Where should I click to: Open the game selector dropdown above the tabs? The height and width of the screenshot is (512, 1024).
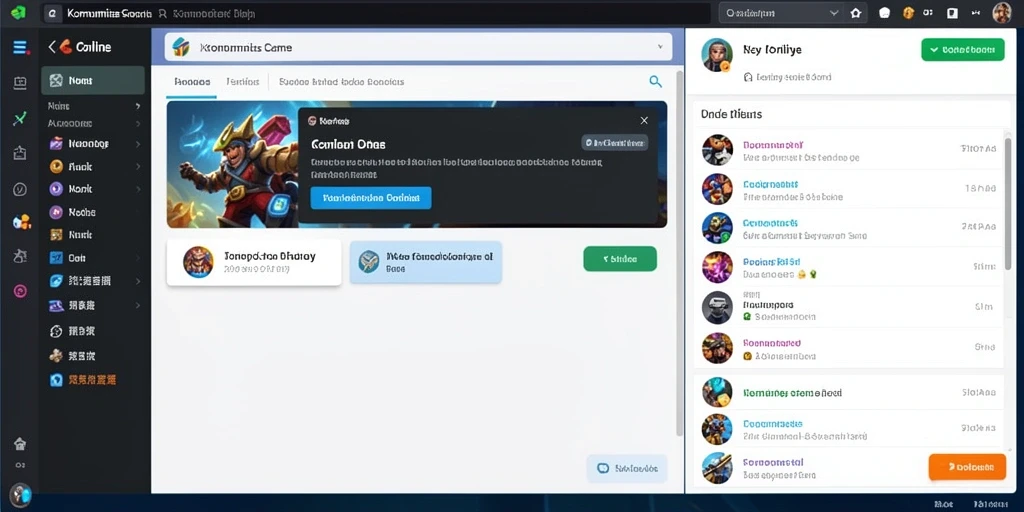[418, 47]
